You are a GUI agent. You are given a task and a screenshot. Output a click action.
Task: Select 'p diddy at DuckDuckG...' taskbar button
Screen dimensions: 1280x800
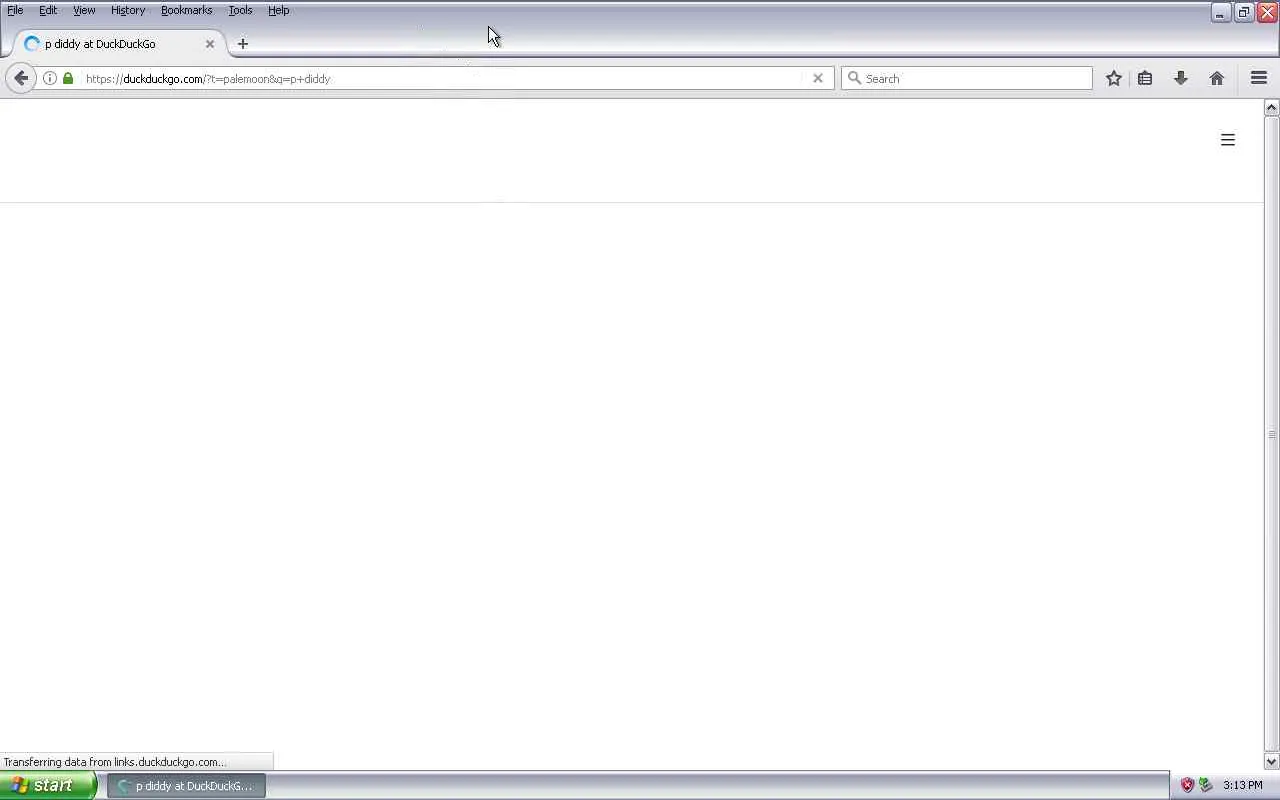click(x=186, y=786)
